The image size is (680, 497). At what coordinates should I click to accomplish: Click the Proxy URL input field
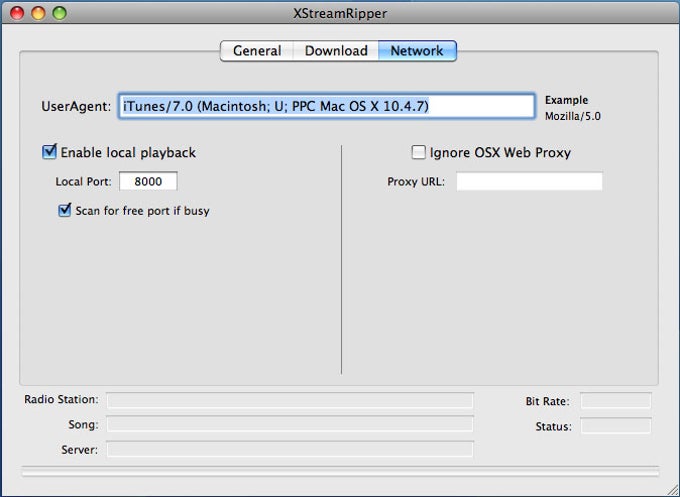coord(529,181)
